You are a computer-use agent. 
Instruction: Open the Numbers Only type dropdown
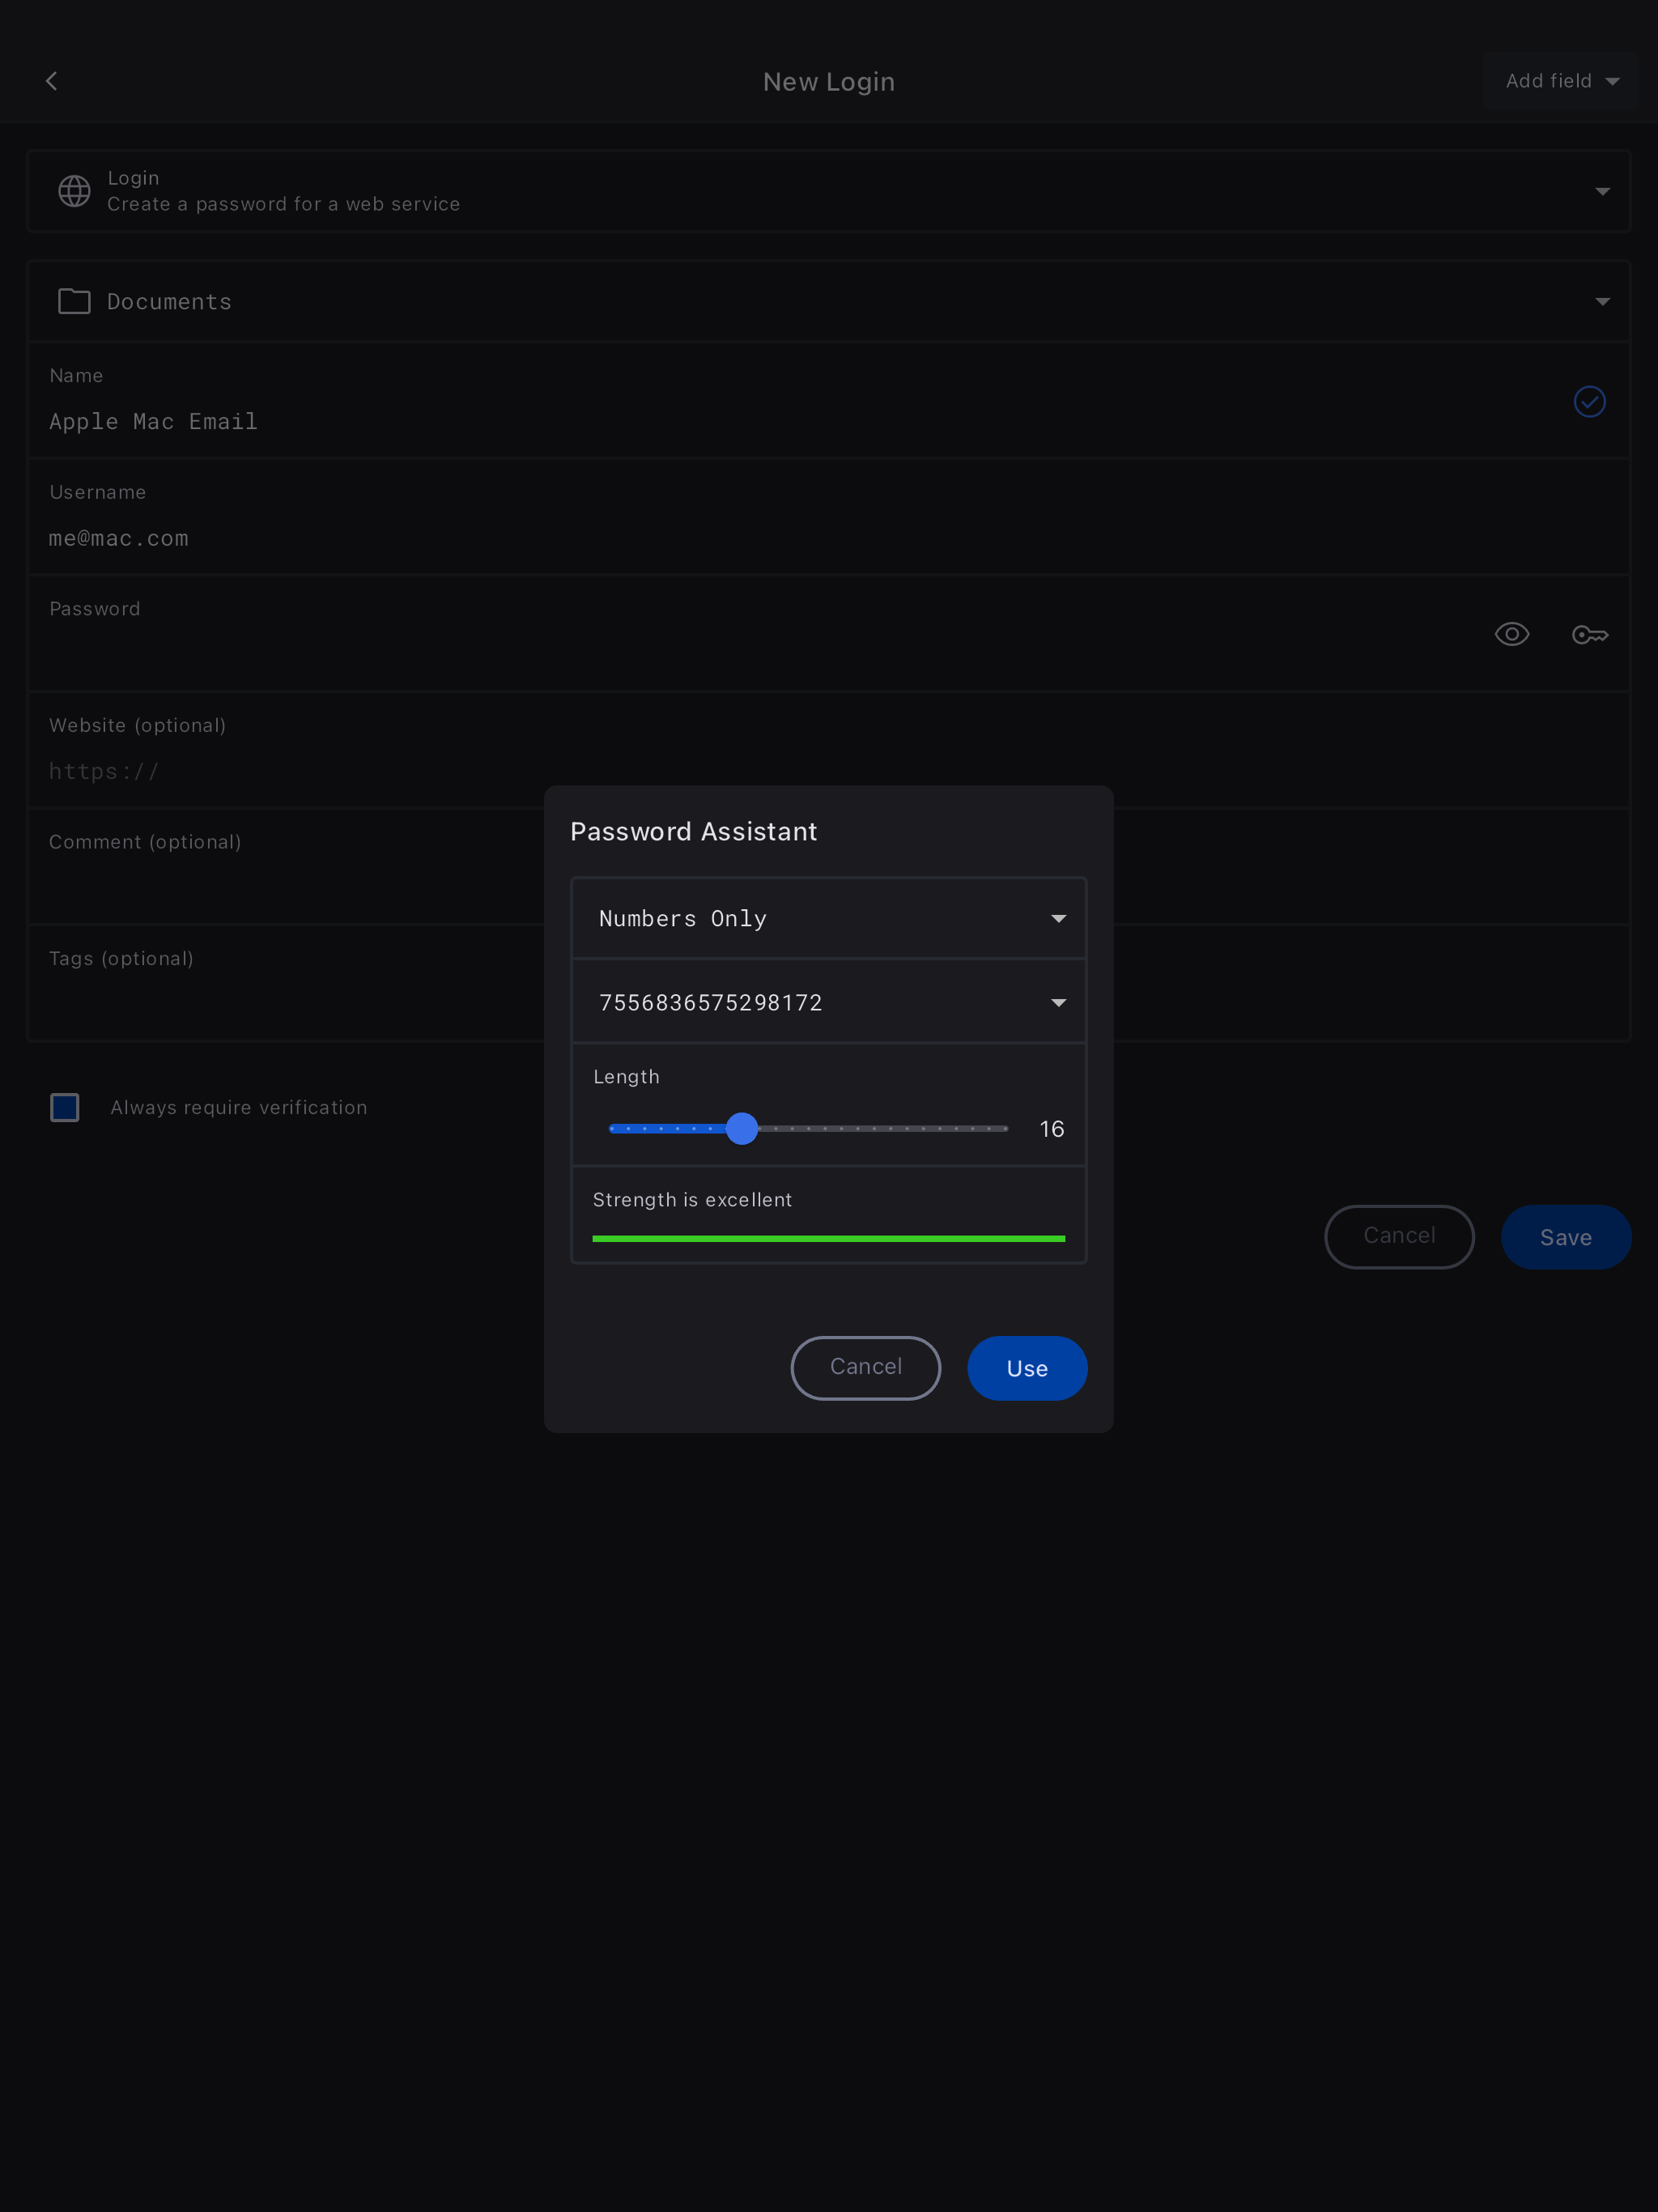pyautogui.click(x=828, y=919)
